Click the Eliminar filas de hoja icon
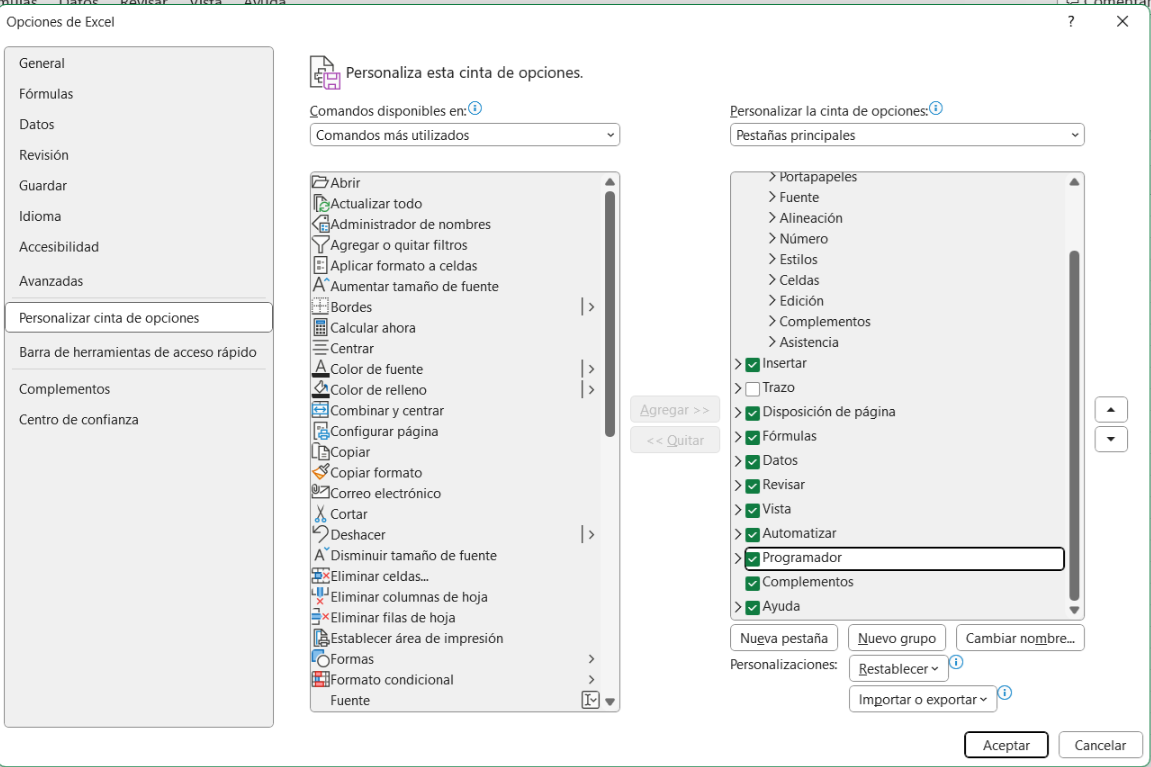 [x=320, y=617]
